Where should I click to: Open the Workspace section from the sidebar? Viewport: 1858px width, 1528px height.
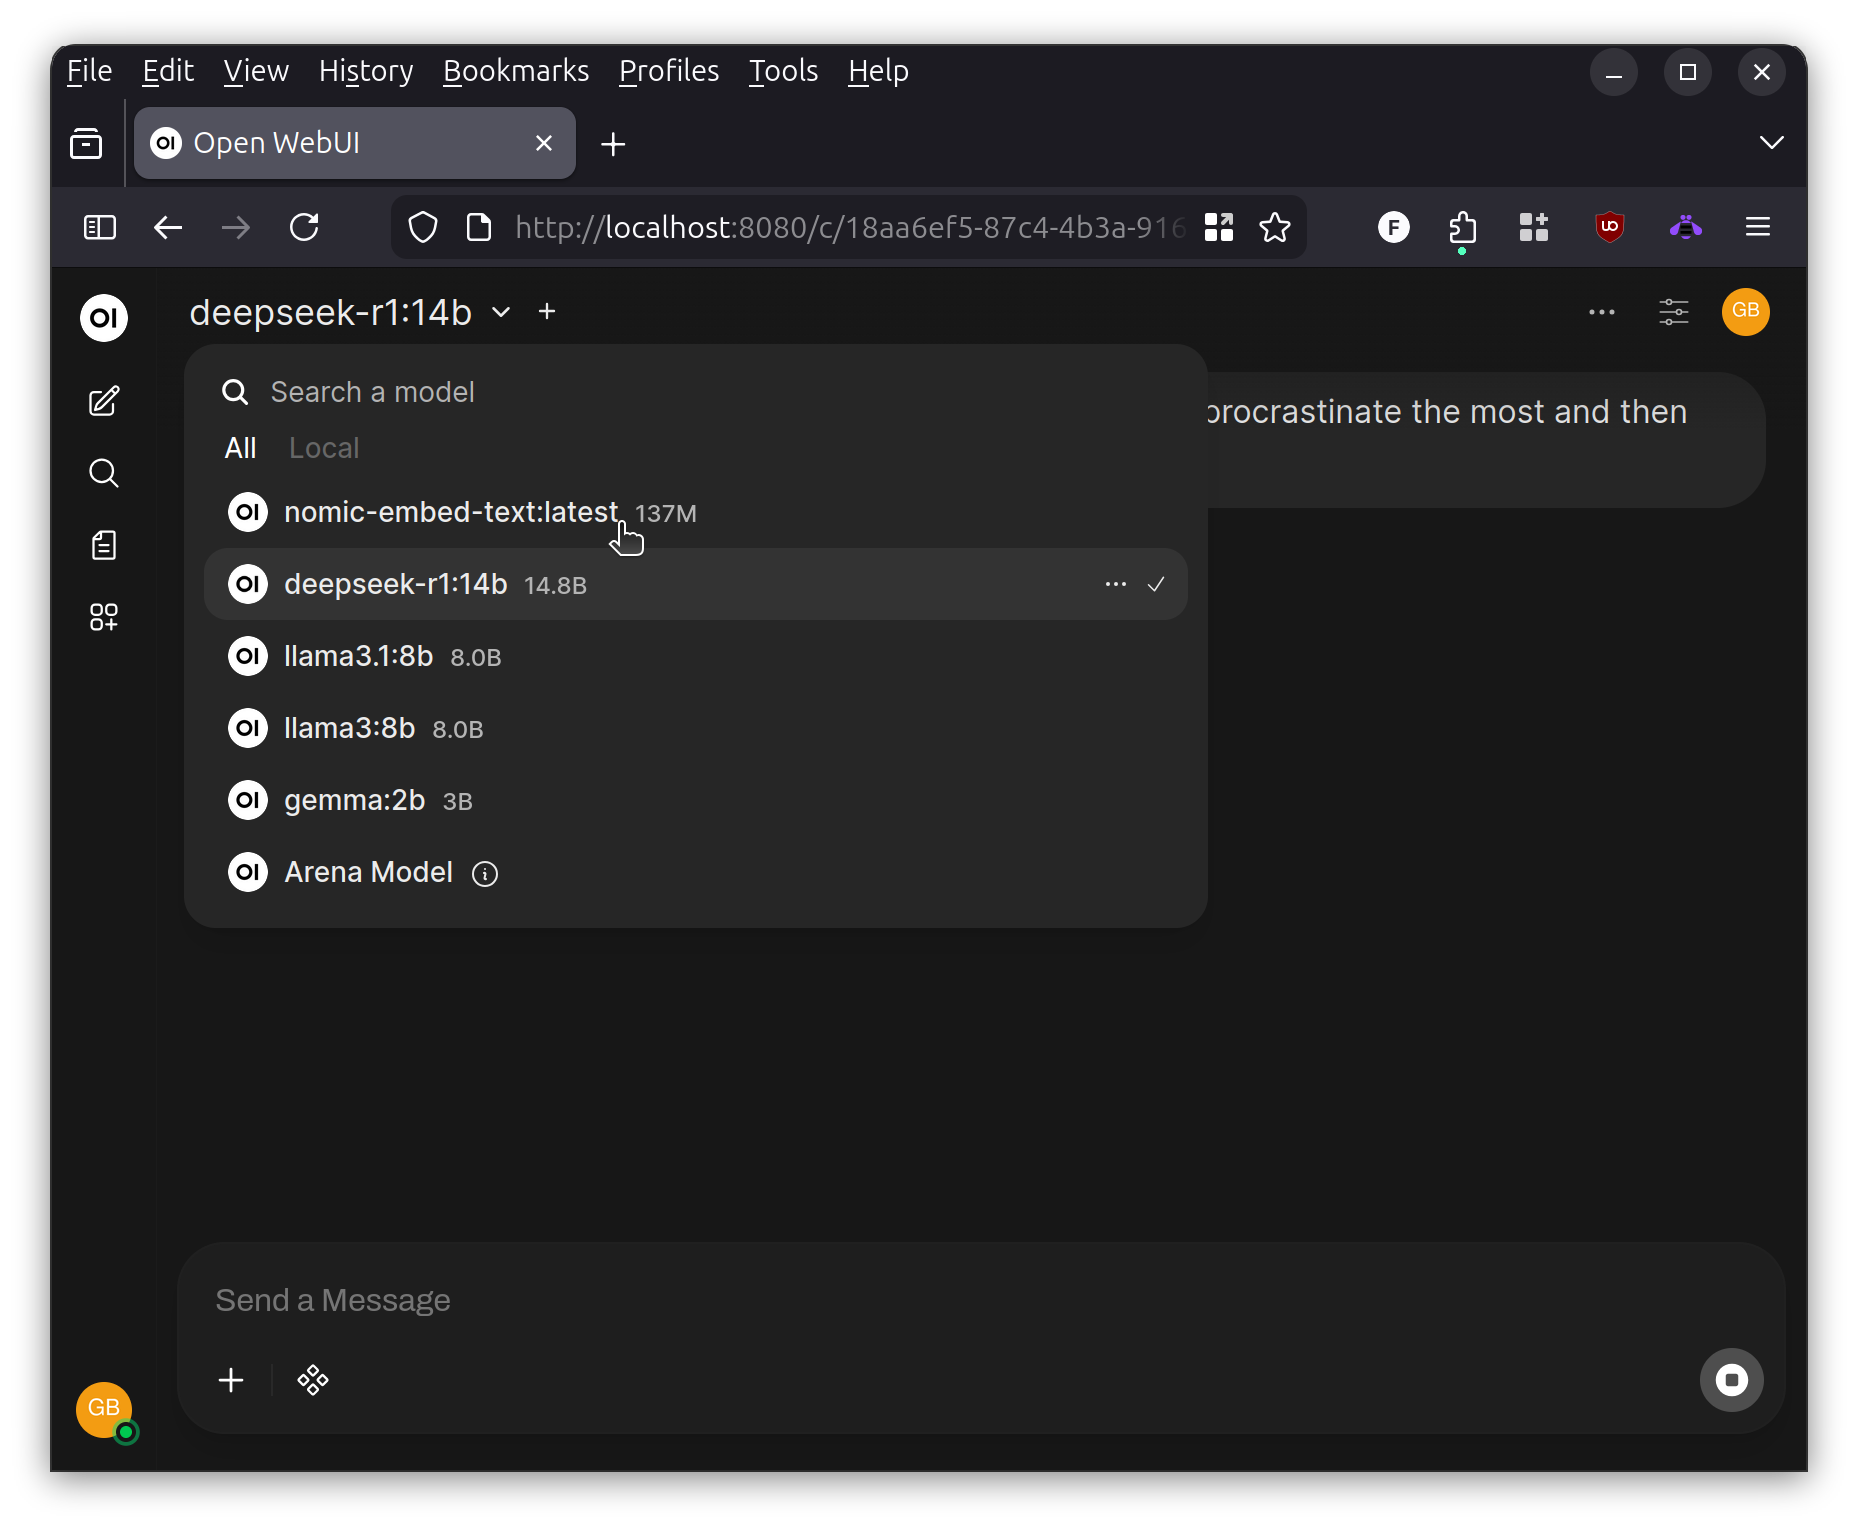click(x=103, y=617)
